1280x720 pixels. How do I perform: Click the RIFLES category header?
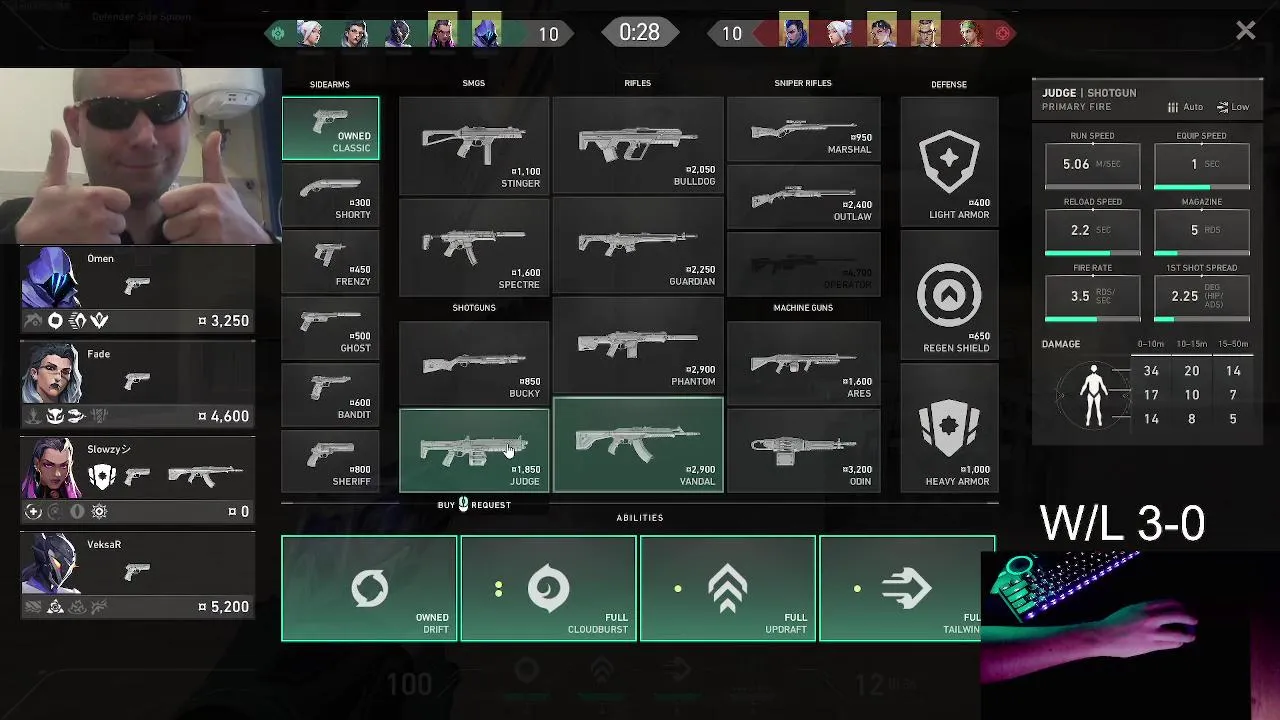638,83
